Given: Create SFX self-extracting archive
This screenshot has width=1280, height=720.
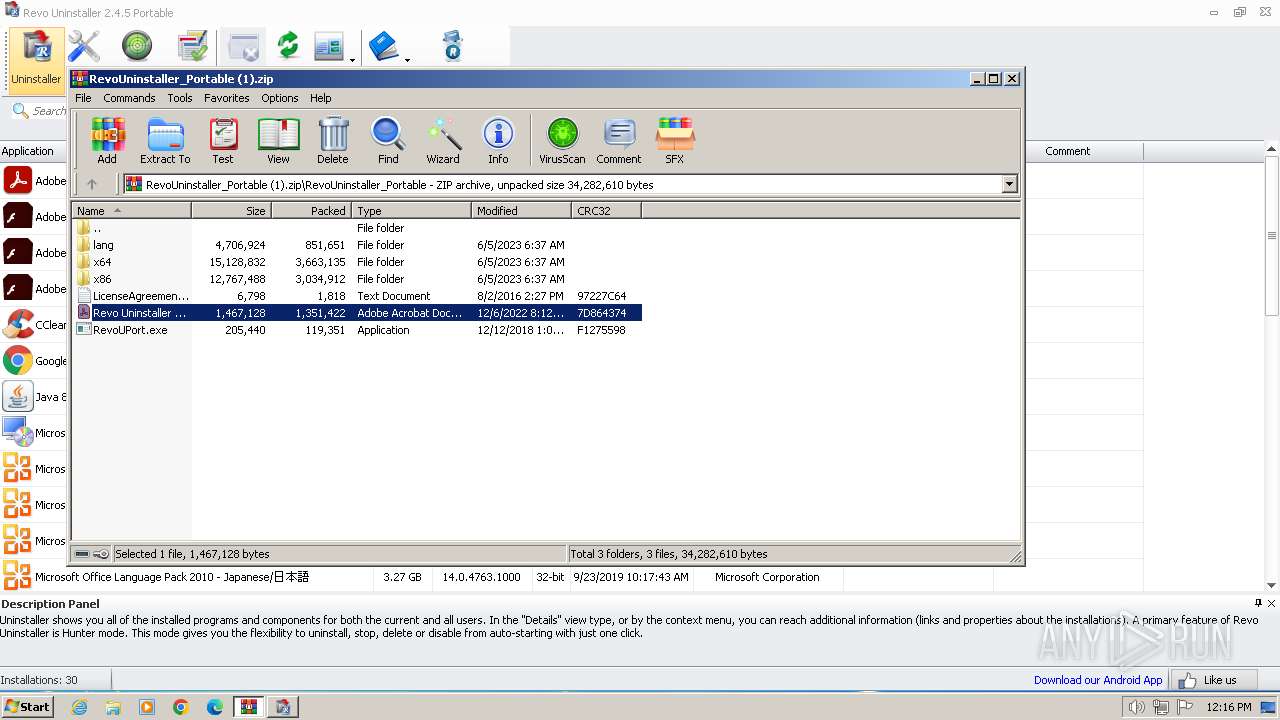Looking at the screenshot, I should [x=675, y=140].
